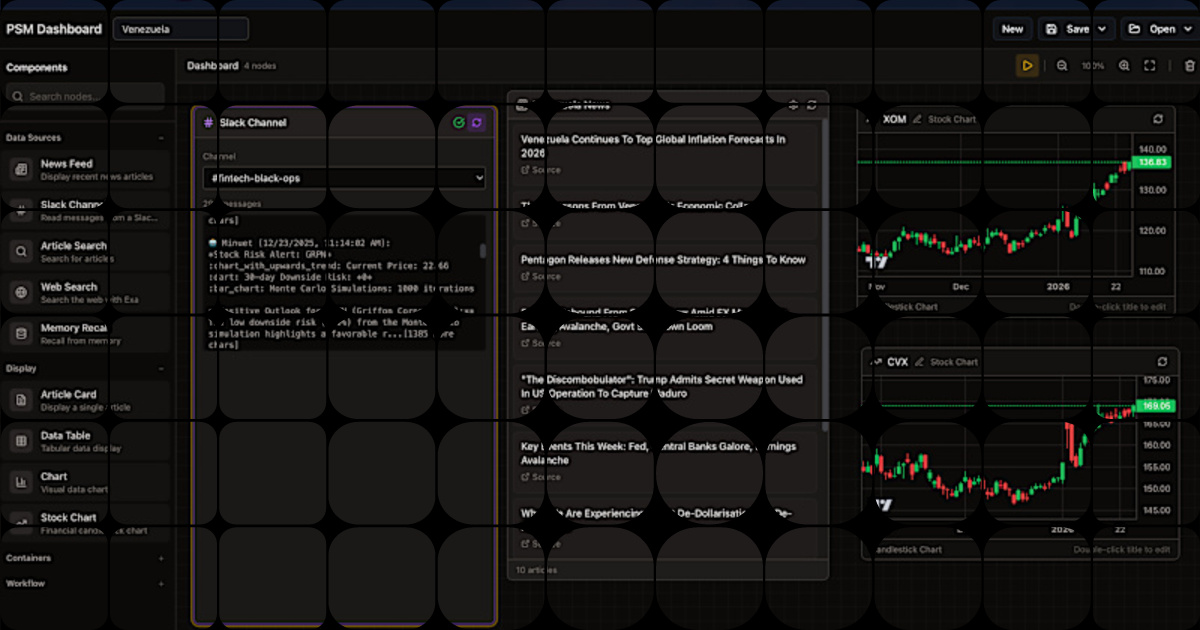Open "Venezuela Continues To Top Global Inflation" headline
The image size is (1200, 630).
[x=653, y=146]
